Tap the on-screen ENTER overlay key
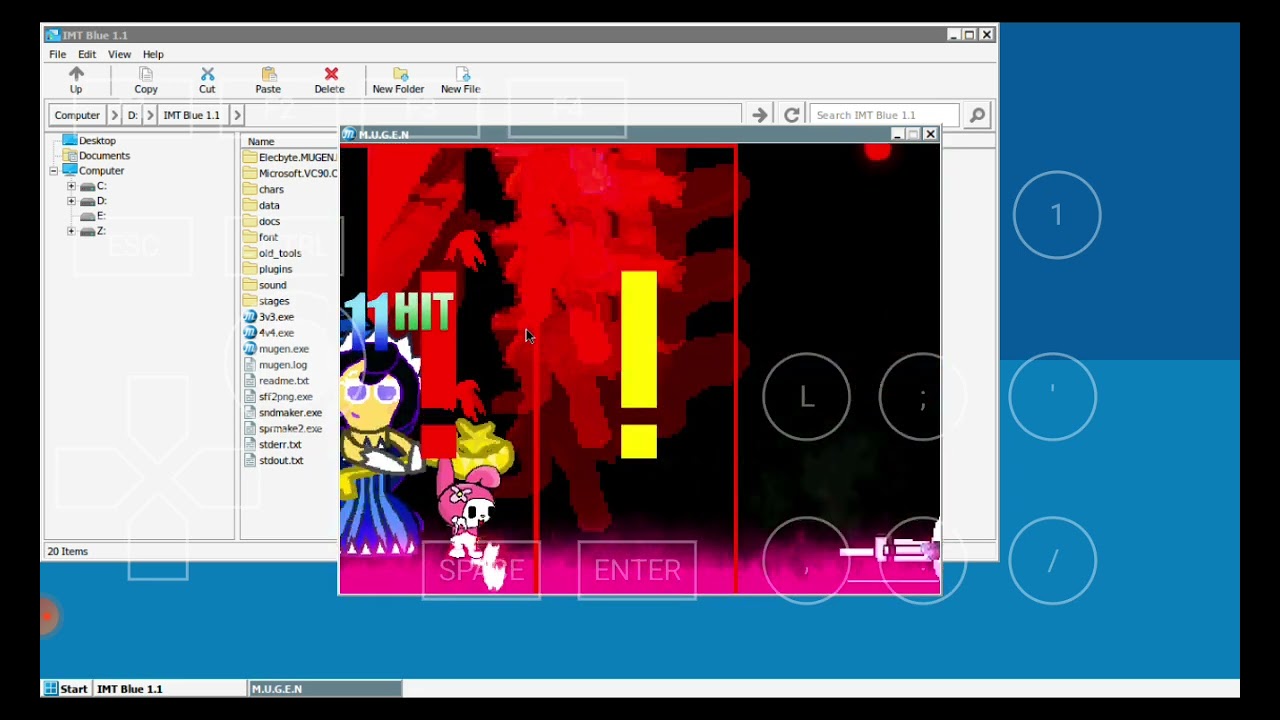 [x=637, y=570]
